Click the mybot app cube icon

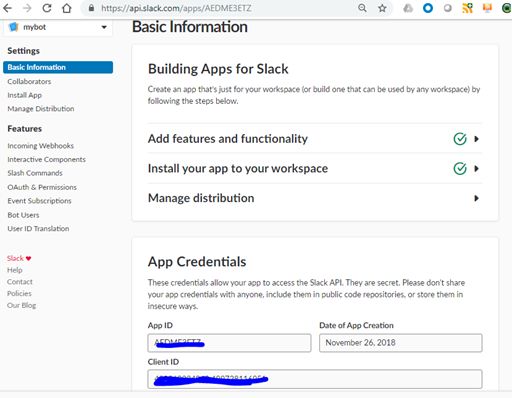(x=13, y=27)
